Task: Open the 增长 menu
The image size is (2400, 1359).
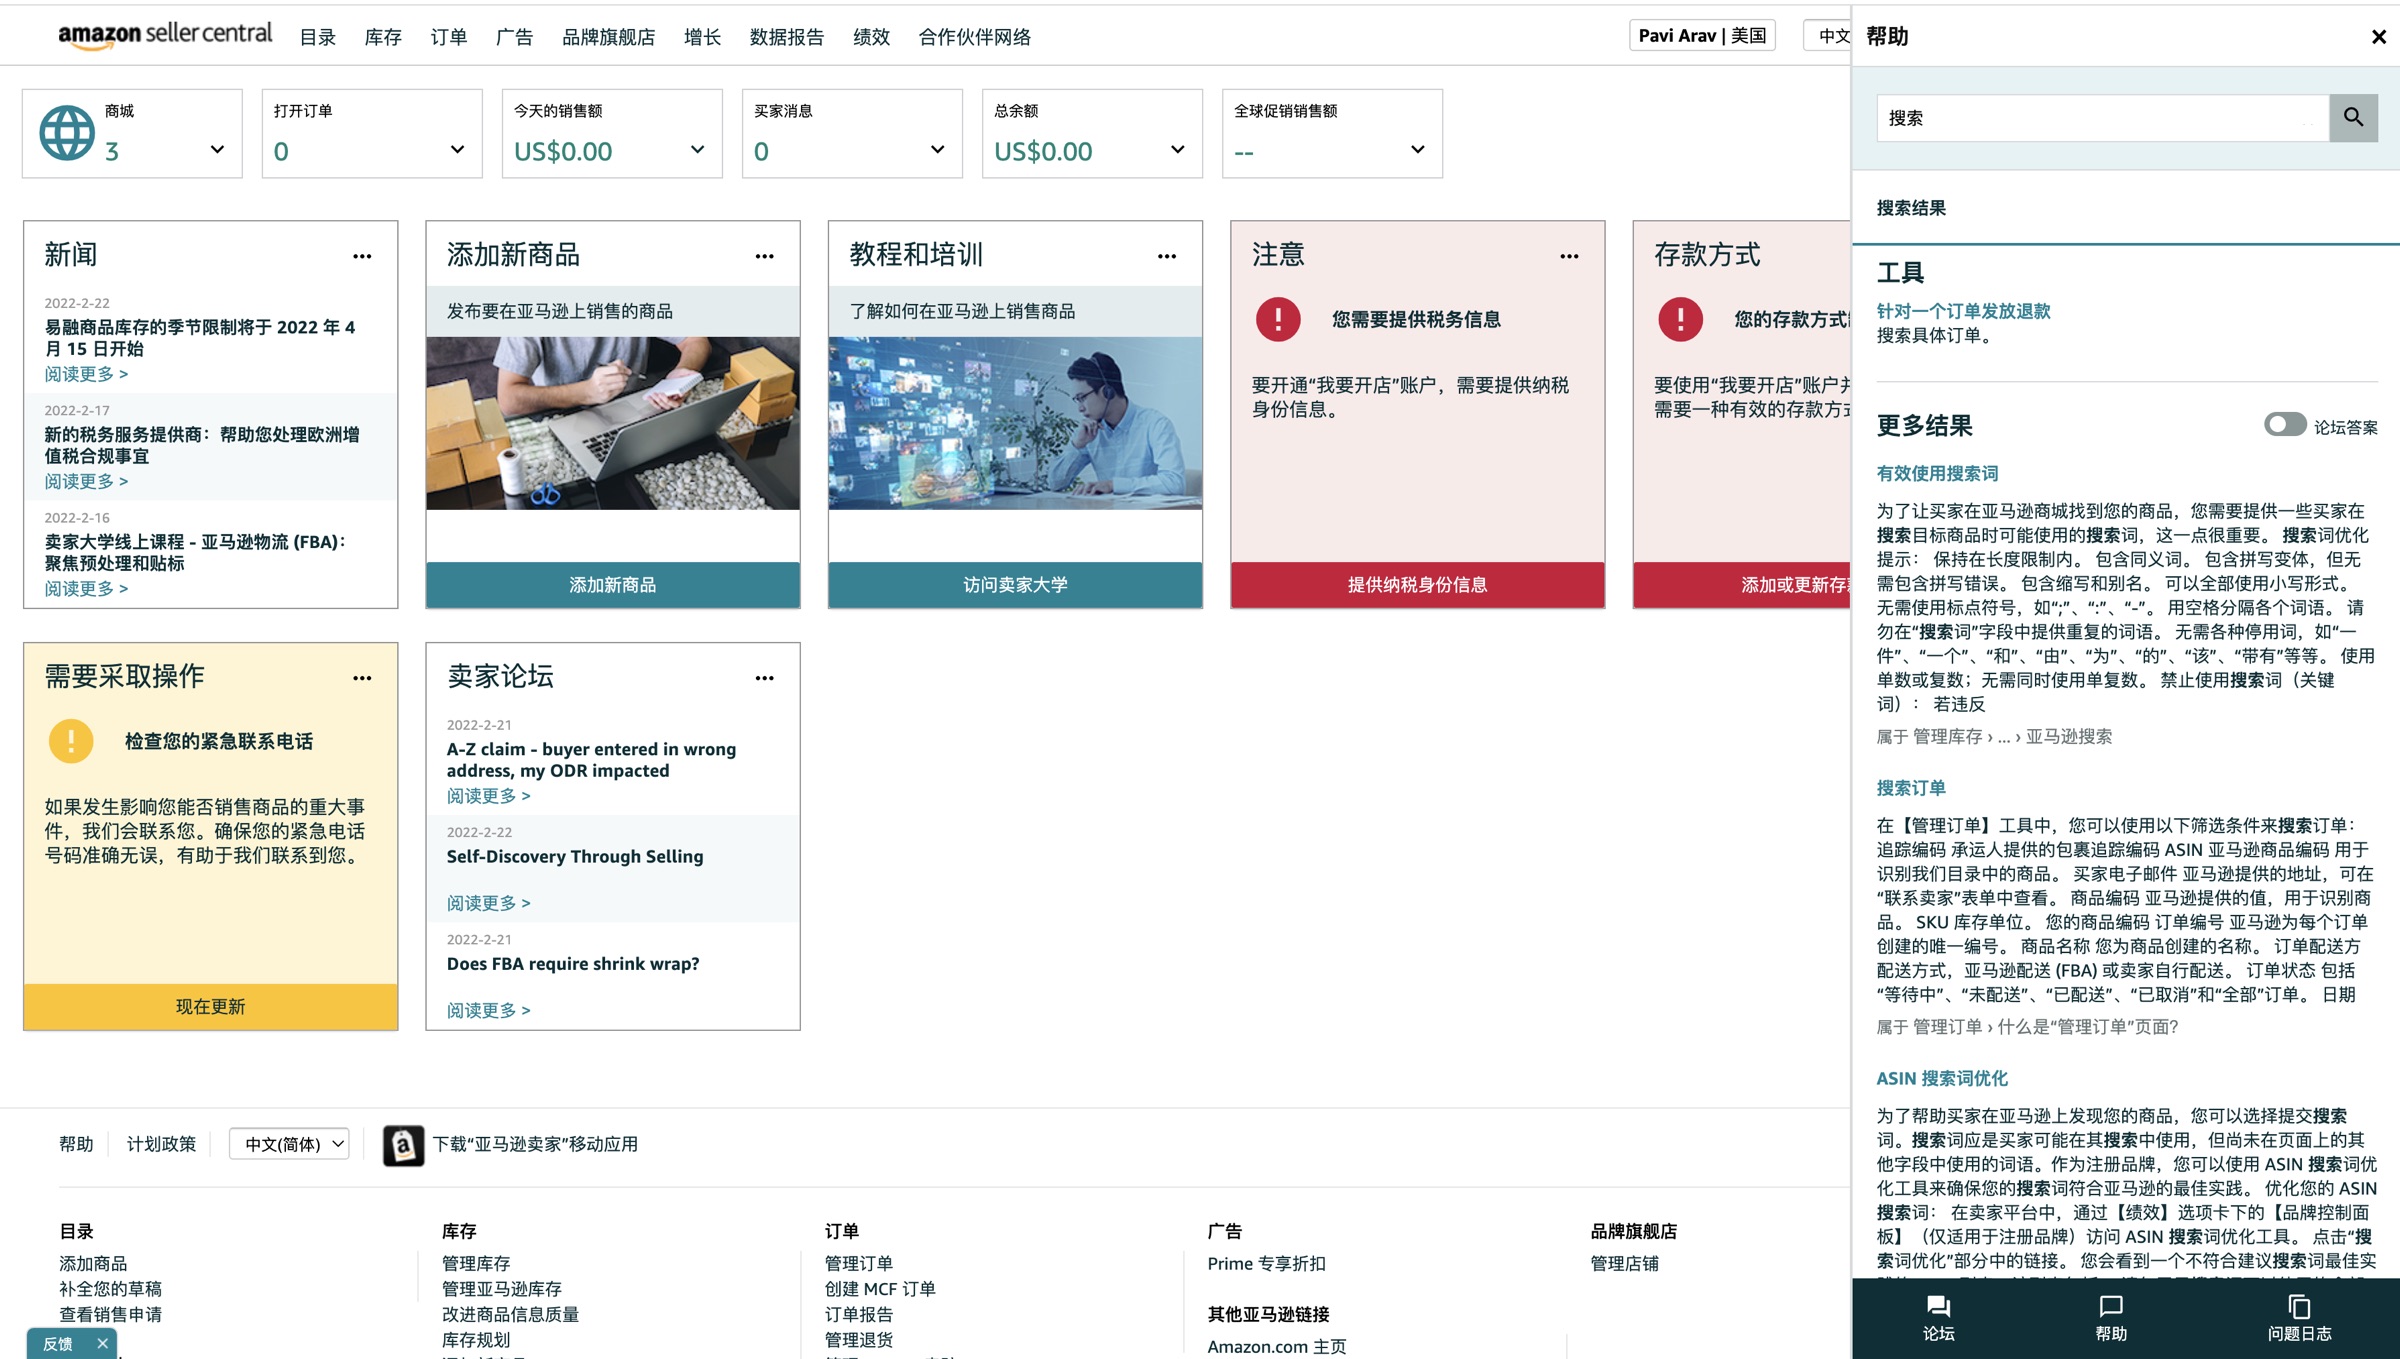Action: (702, 37)
